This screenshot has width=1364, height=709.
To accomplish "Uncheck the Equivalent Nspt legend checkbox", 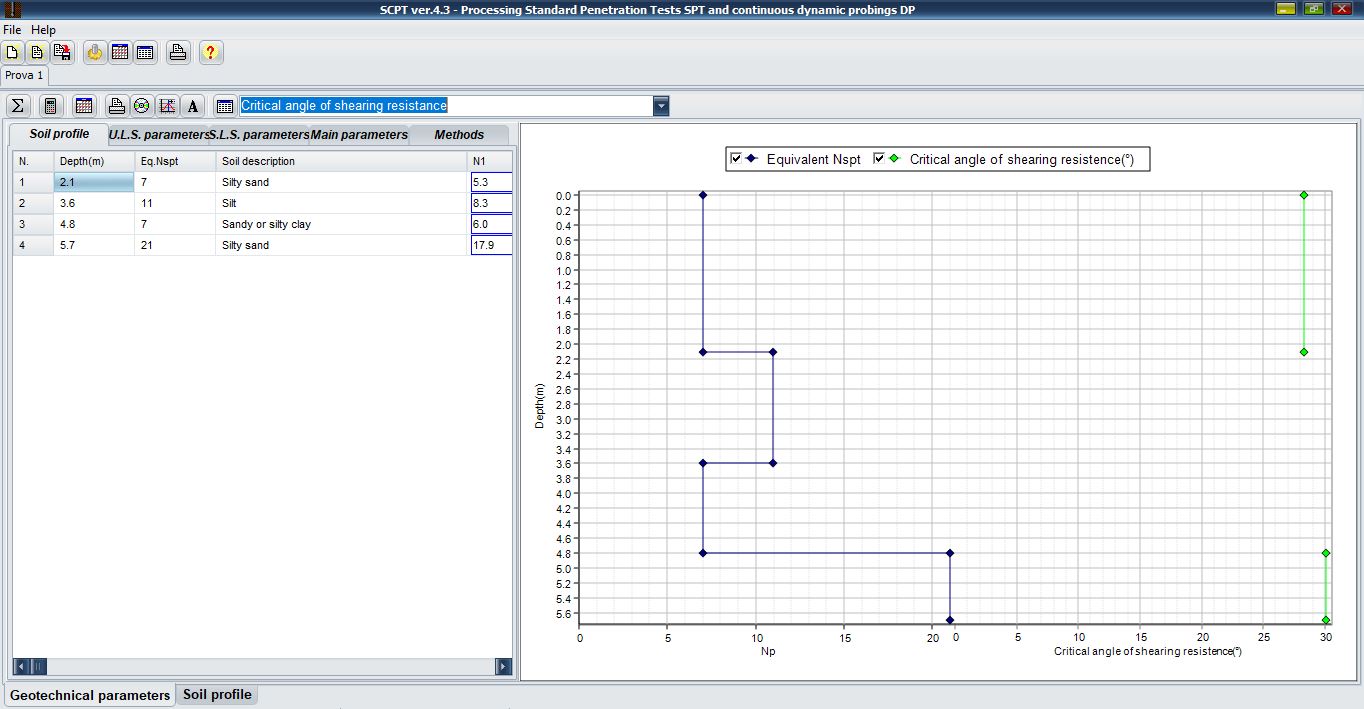I will [736, 159].
